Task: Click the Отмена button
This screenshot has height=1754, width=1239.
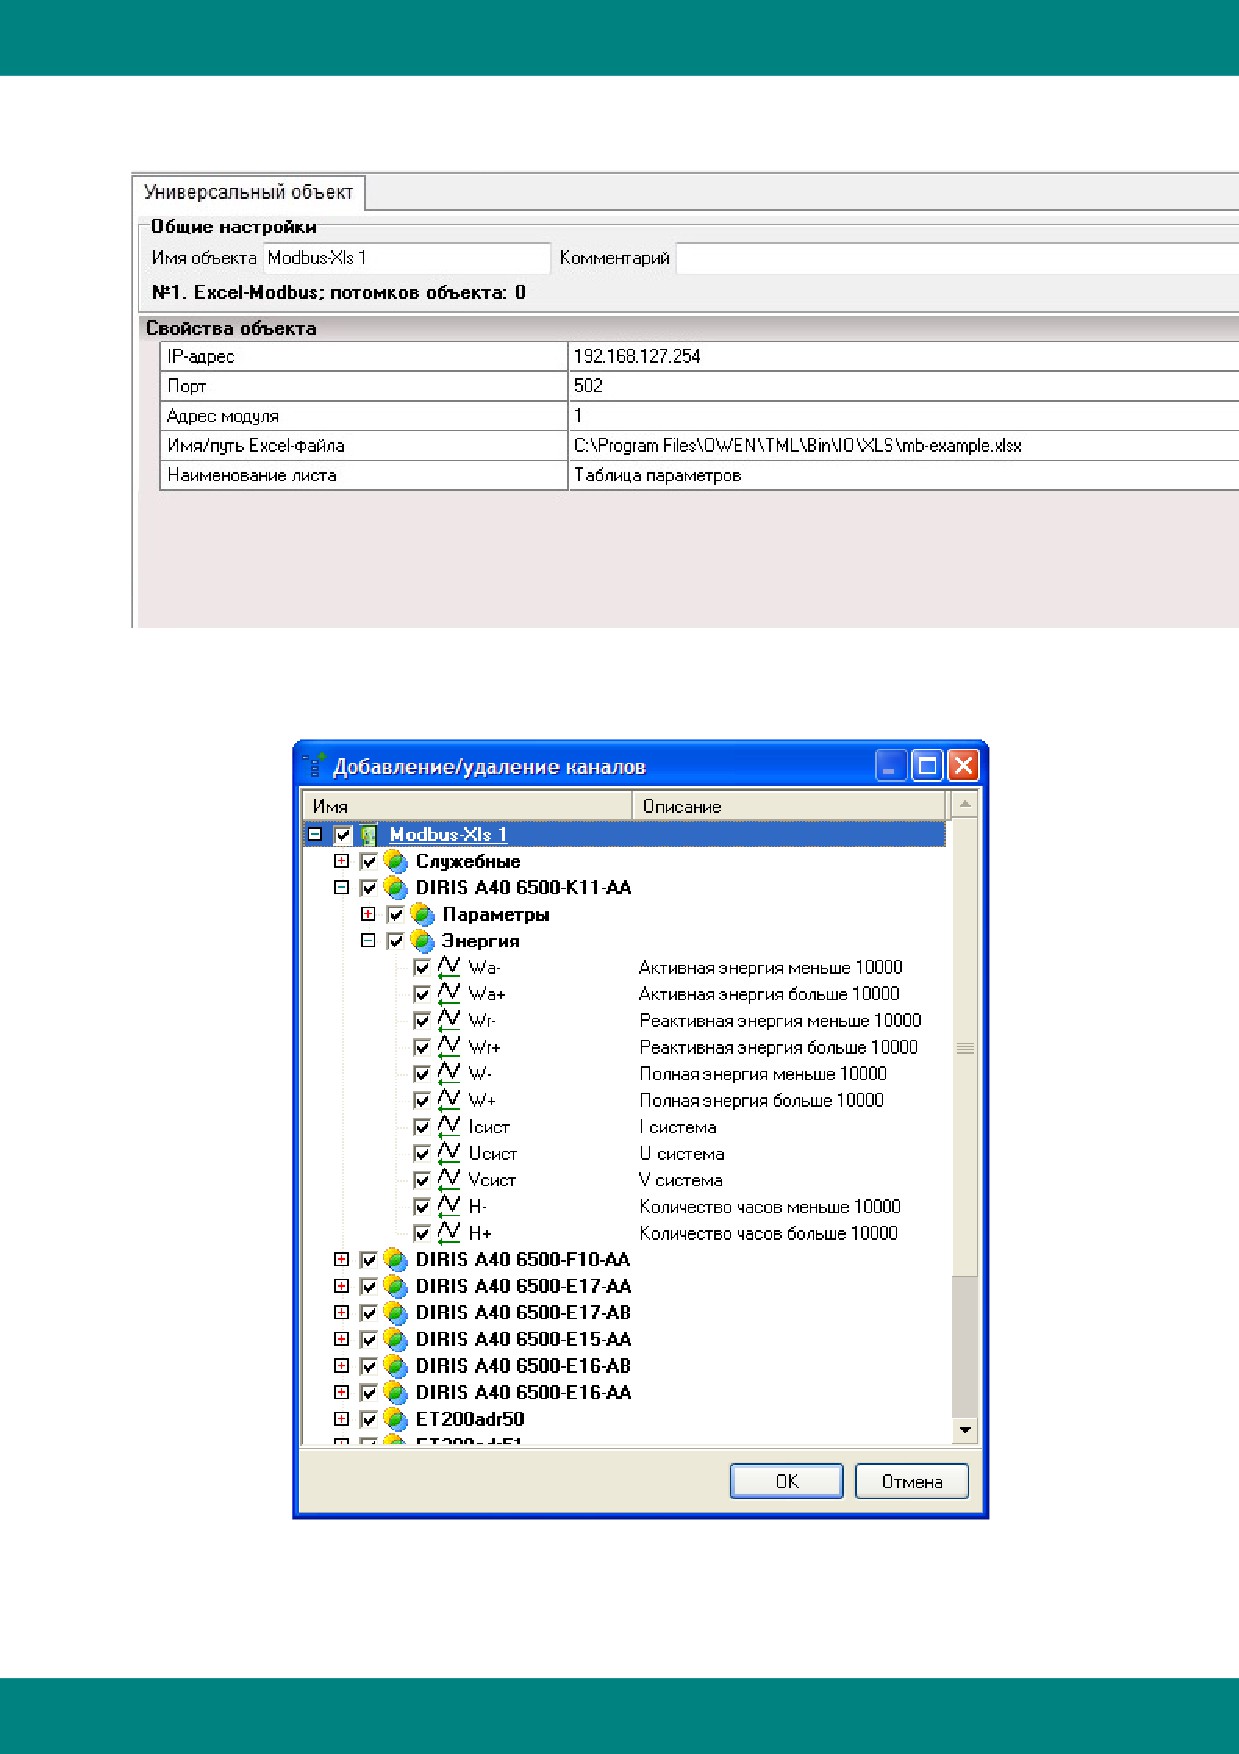Action: (912, 1481)
